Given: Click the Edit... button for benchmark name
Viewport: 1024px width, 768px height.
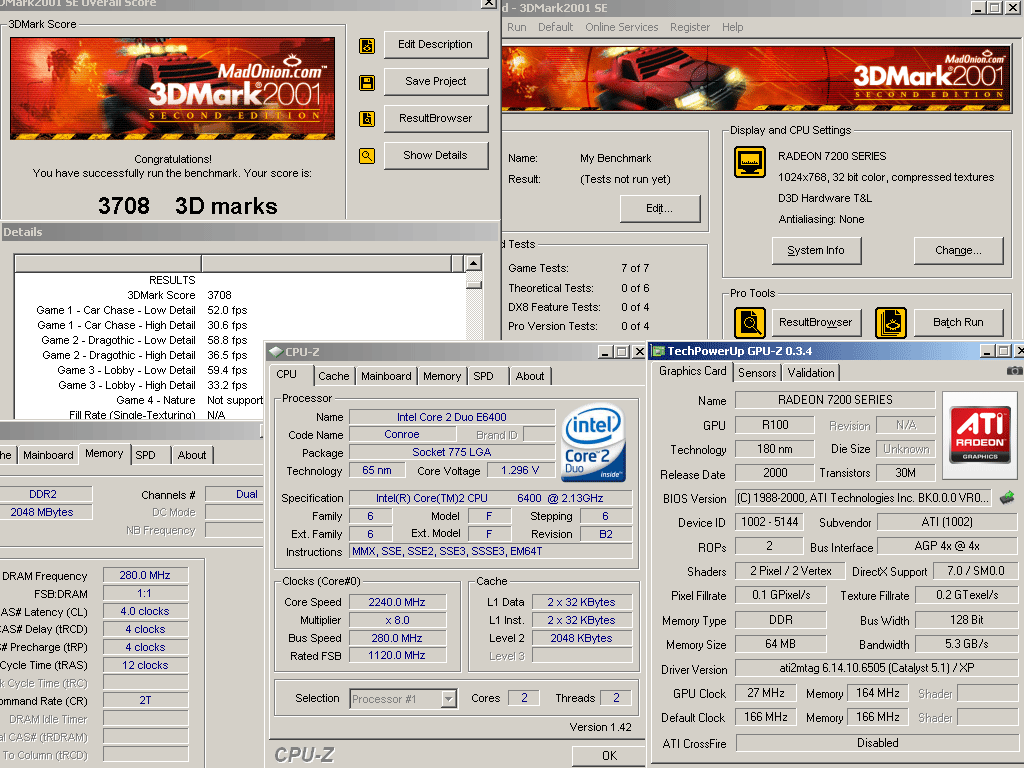Looking at the screenshot, I should click(x=660, y=208).
